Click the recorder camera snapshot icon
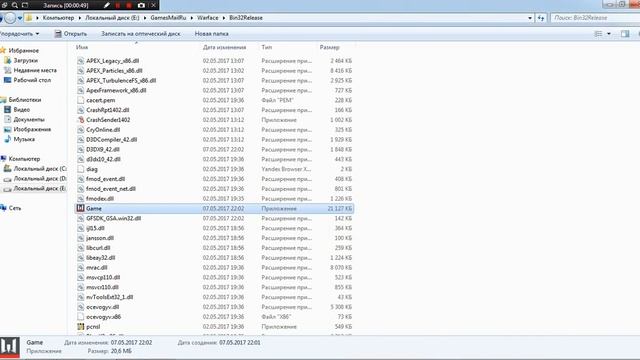Screen dimensions: 640x360 141,5
